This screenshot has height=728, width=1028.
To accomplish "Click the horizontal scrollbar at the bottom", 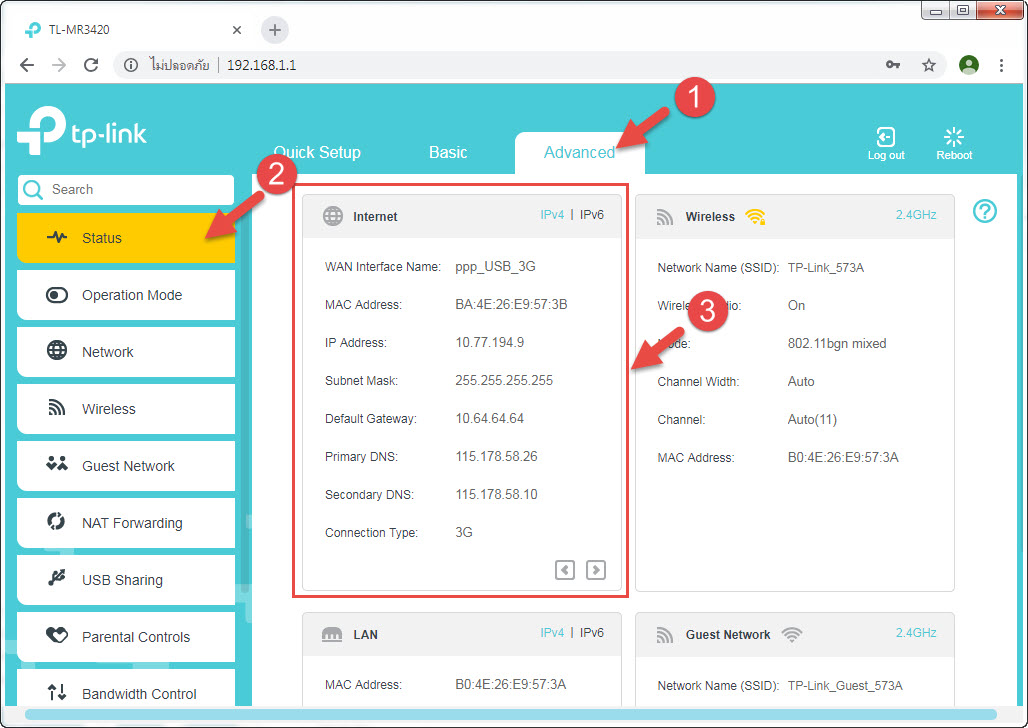I will pyautogui.click(x=511, y=714).
